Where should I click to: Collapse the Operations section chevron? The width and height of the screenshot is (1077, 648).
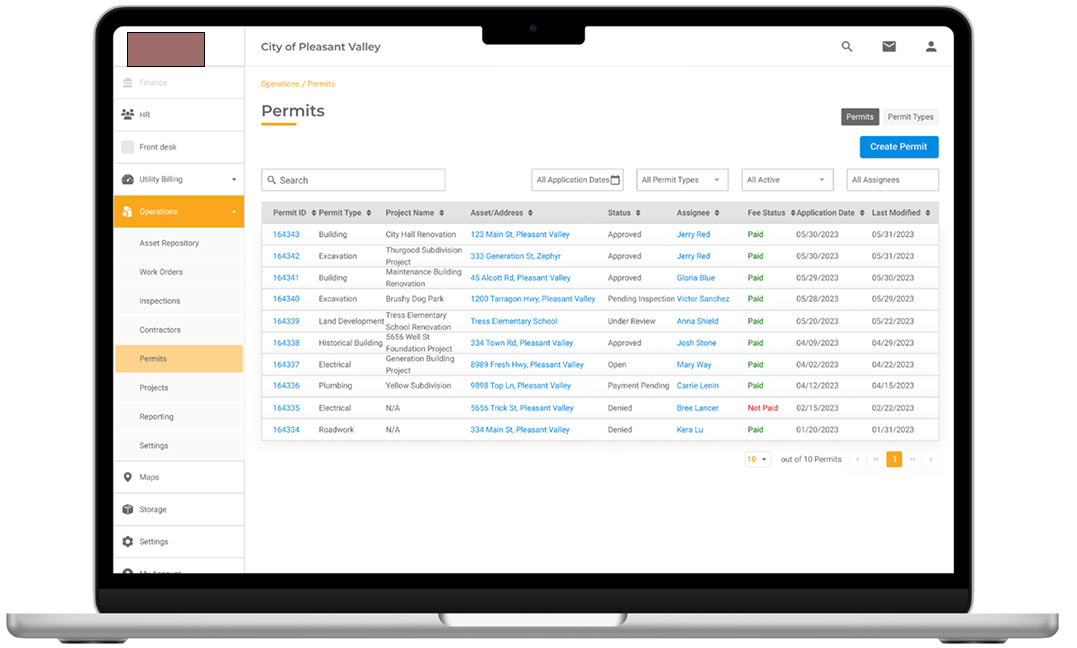point(233,211)
